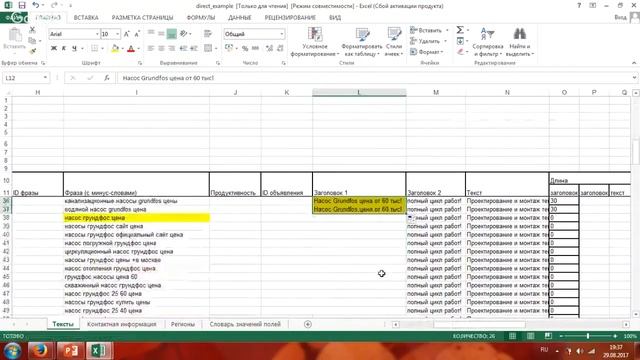Open the ФОРМУЛЫ ribbon tab
The width and height of the screenshot is (640, 360).
(x=201, y=18)
